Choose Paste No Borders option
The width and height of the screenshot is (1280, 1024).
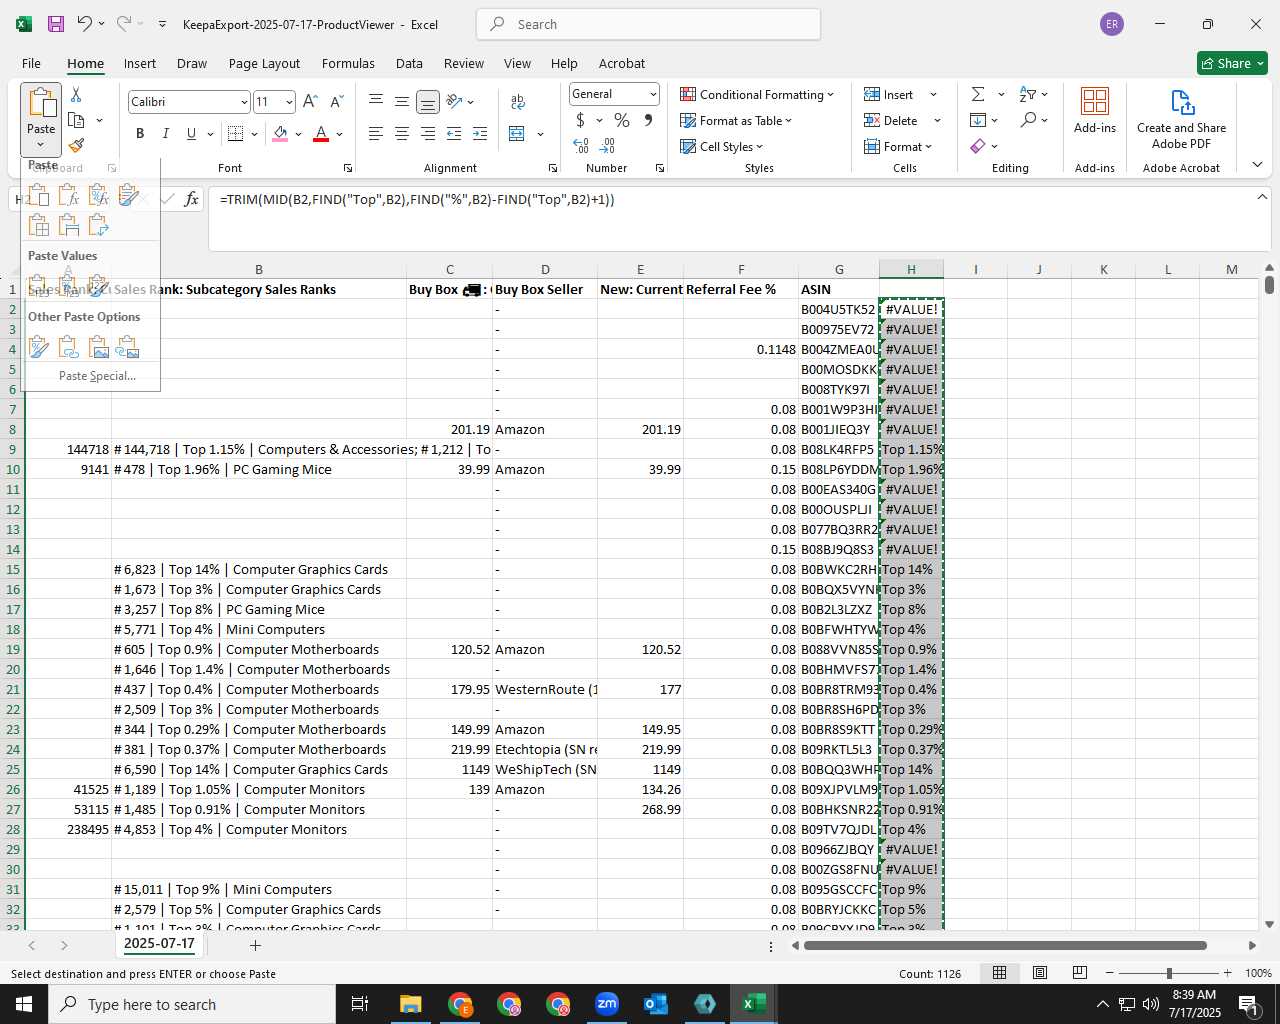pos(38,225)
